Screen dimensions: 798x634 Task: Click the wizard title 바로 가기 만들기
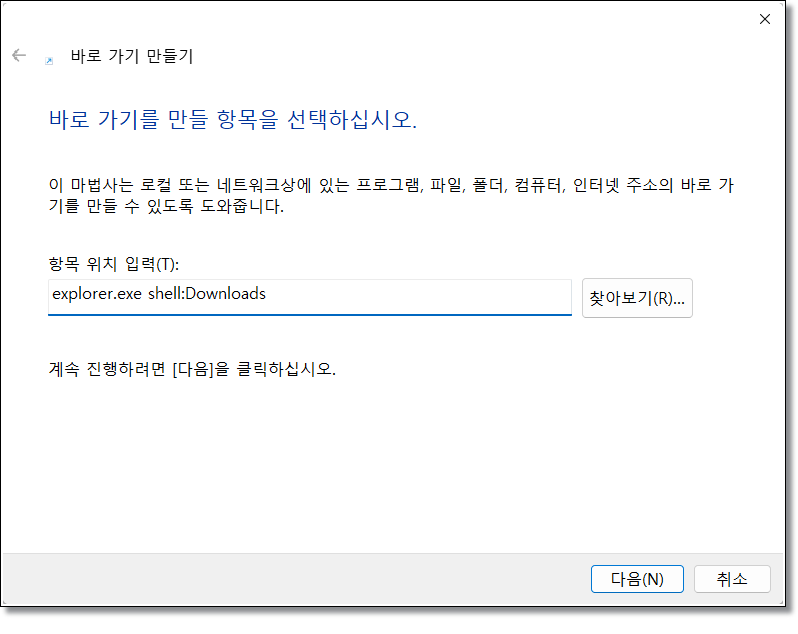(x=132, y=56)
